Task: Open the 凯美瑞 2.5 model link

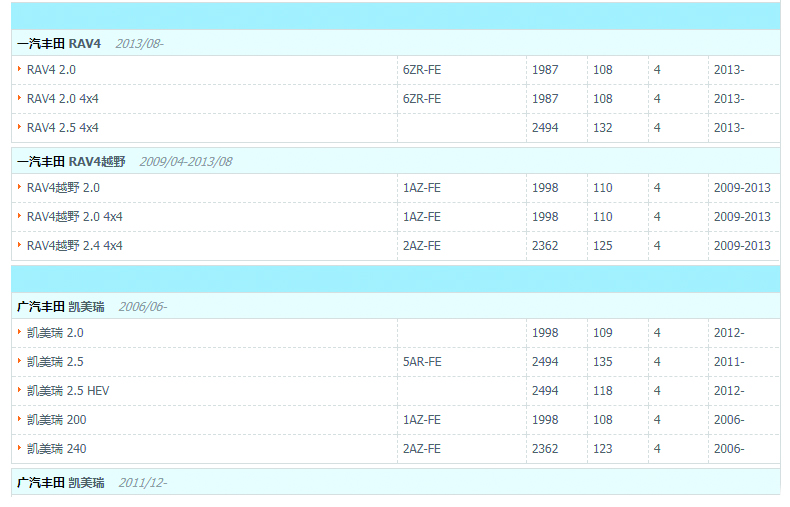Action: point(55,362)
